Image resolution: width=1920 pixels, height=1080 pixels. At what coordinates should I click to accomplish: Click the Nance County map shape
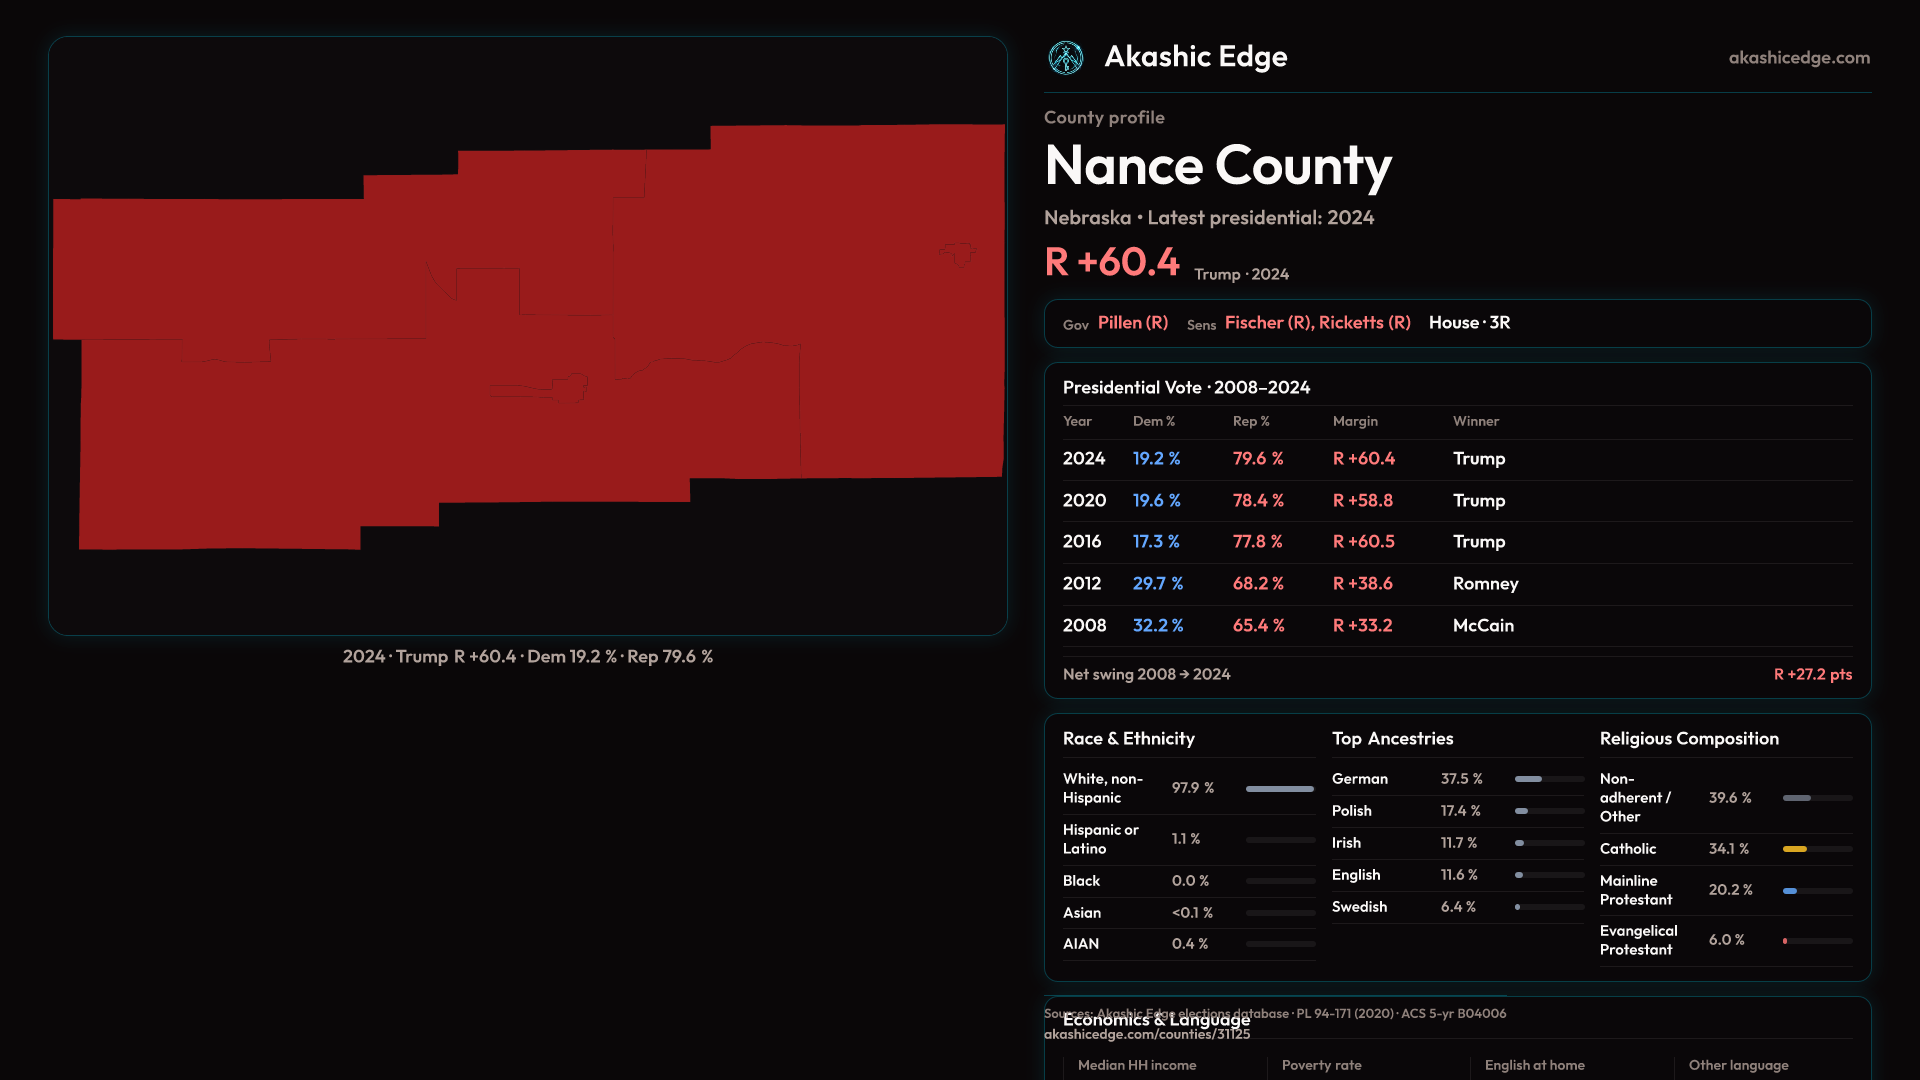(x=528, y=338)
